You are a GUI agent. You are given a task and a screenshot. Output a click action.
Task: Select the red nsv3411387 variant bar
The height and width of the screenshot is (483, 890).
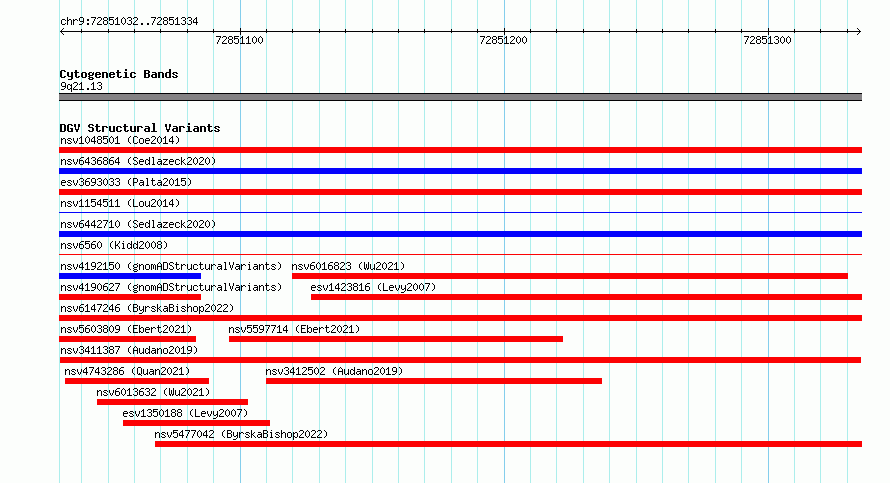pyautogui.click(x=460, y=360)
